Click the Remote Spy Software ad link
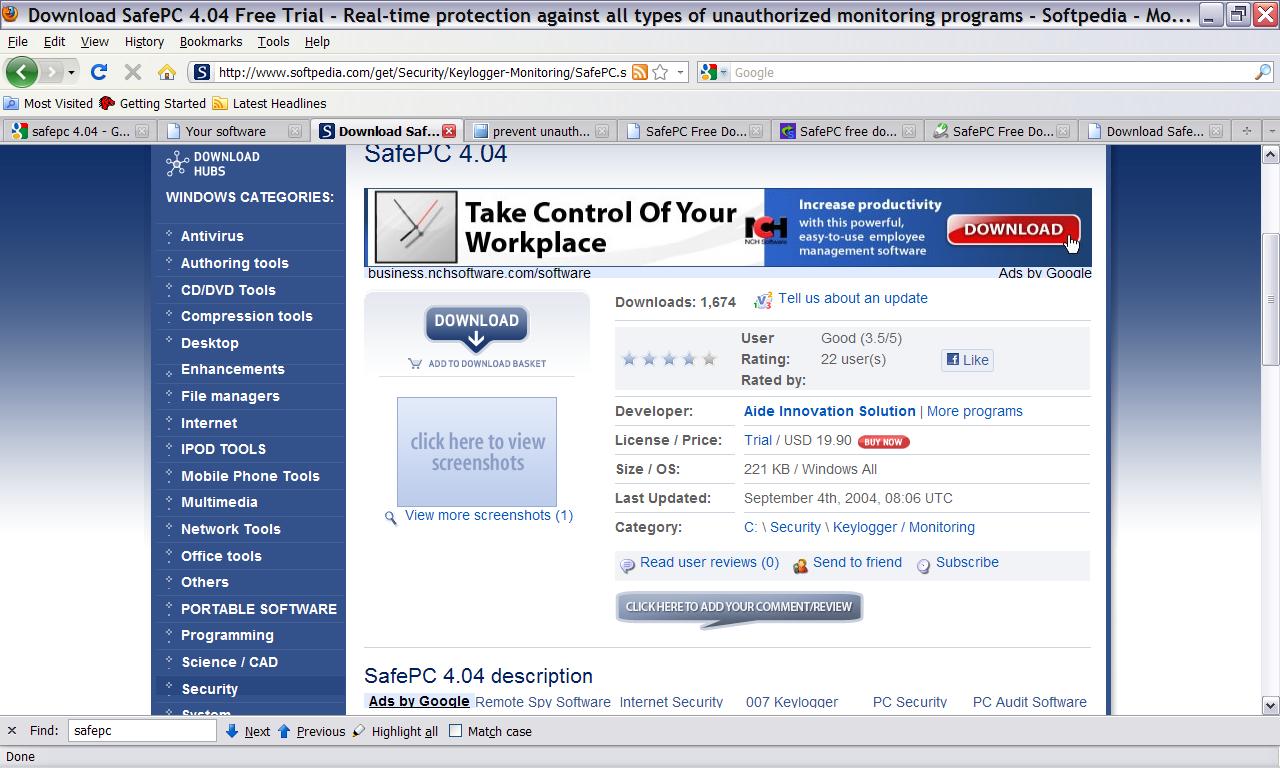The image size is (1280, 768). tap(543, 702)
